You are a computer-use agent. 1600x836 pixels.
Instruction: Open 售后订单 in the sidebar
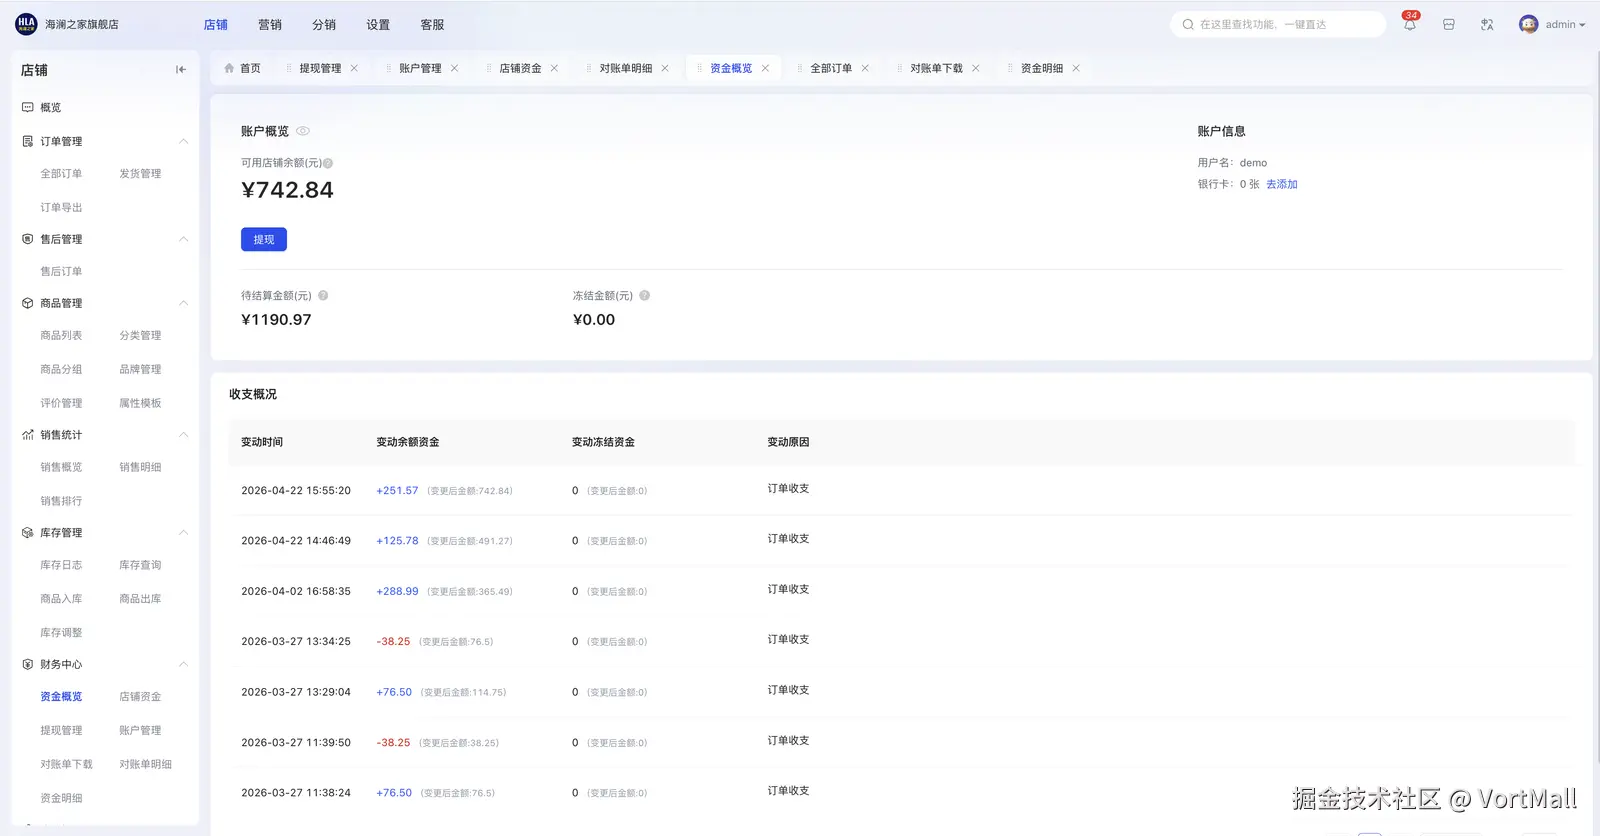coord(61,272)
